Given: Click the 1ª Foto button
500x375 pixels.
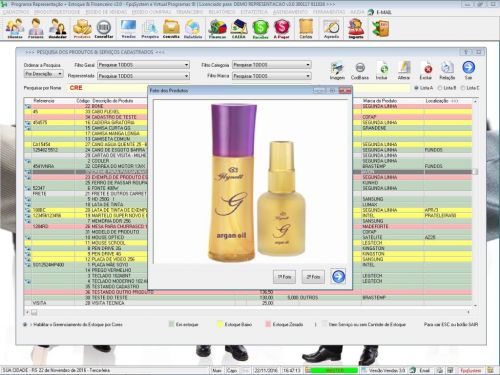Looking at the screenshot, I should tap(284, 277).
